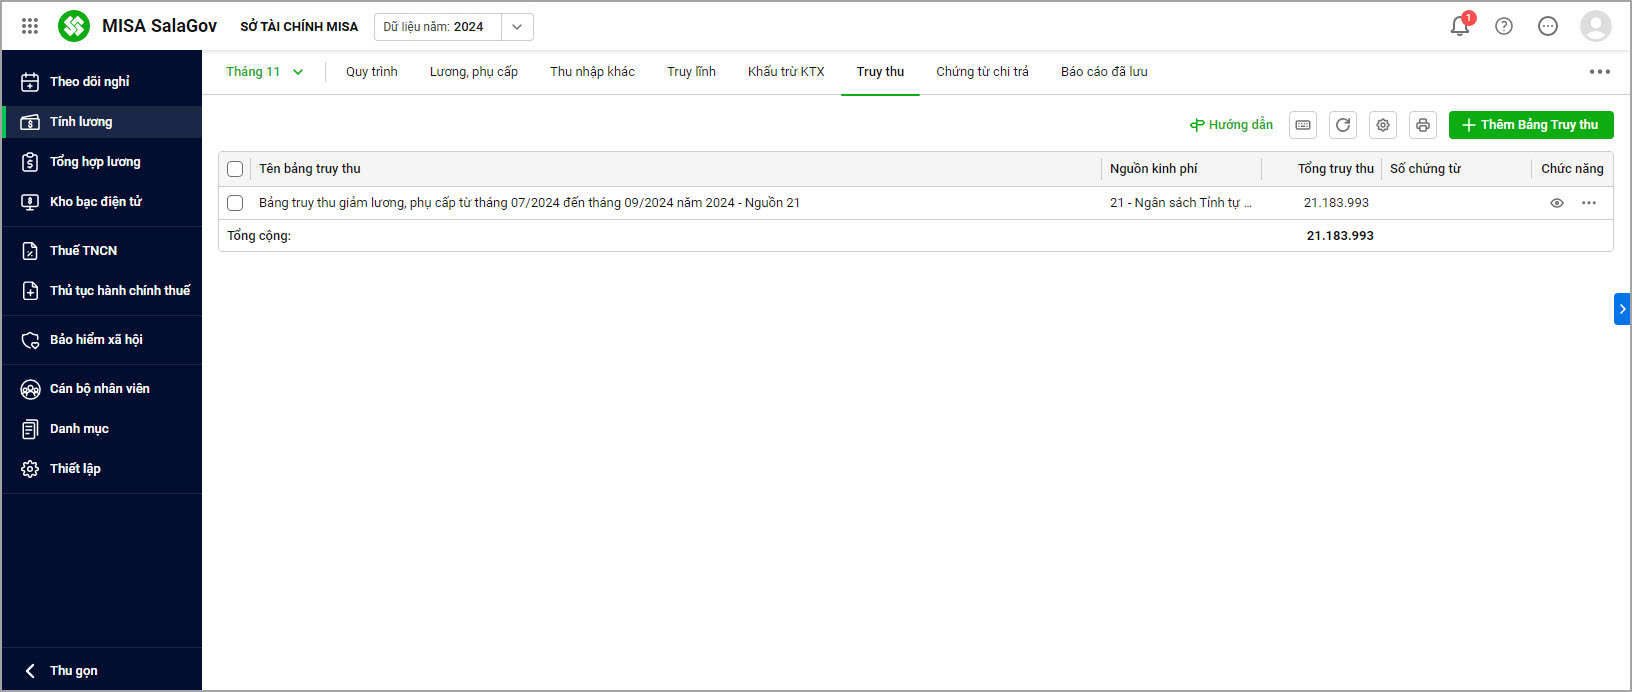Refresh the Truy thu table

1343,125
